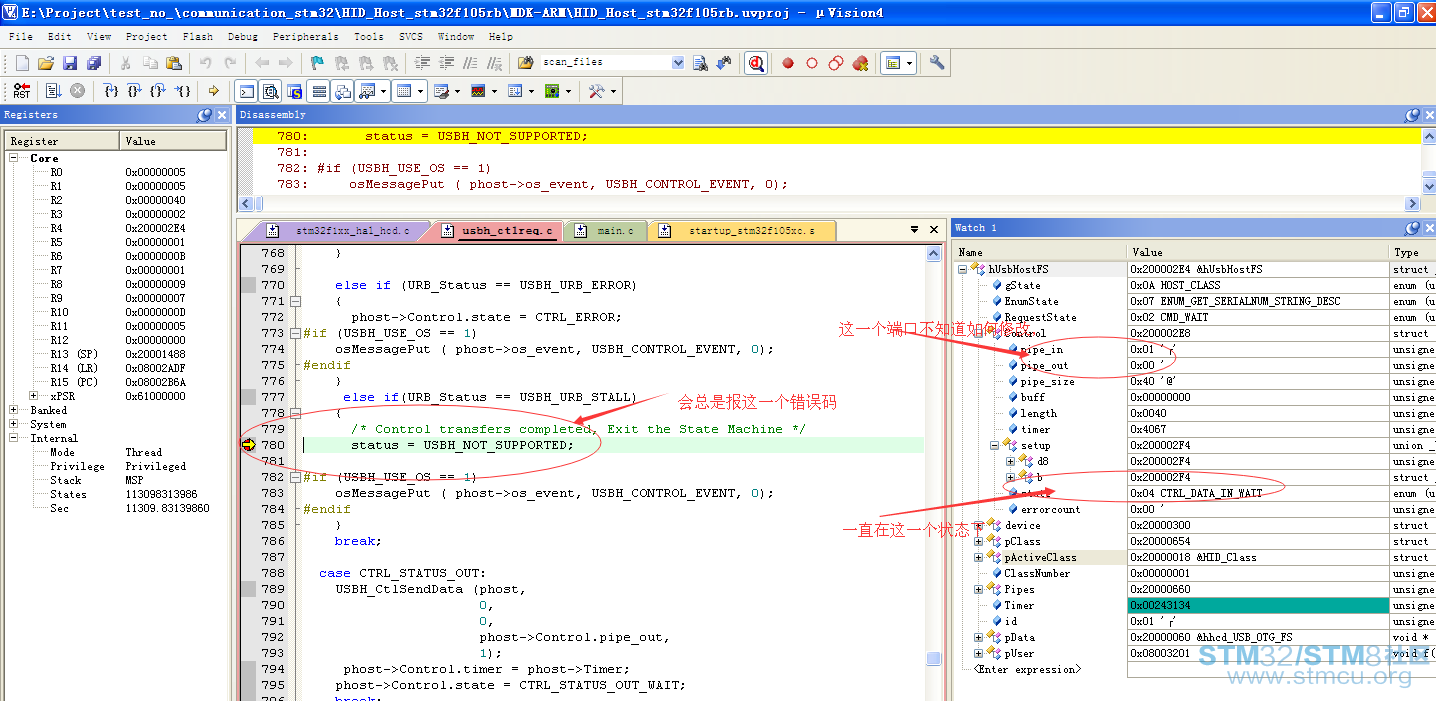Toggle the Symbols Window icon
The image size is (1436, 701).
[295, 91]
